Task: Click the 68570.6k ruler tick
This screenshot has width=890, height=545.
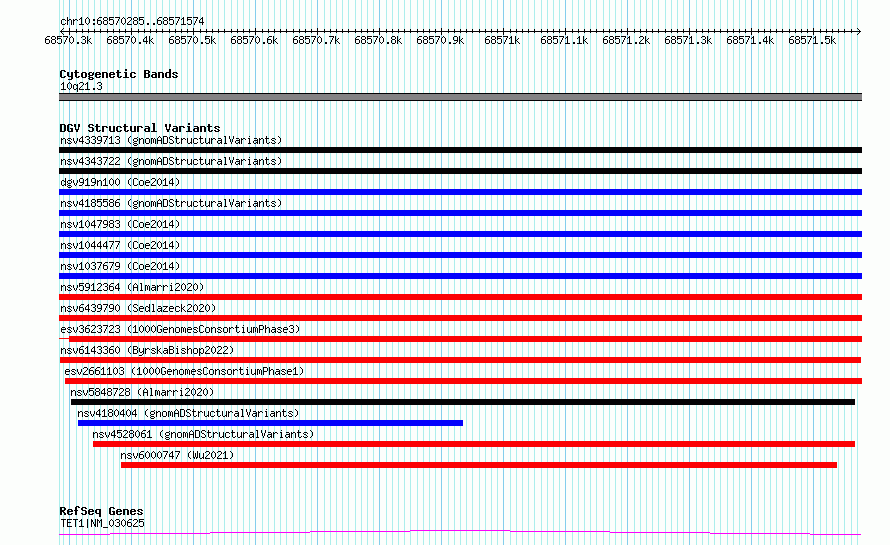Action: (254, 40)
